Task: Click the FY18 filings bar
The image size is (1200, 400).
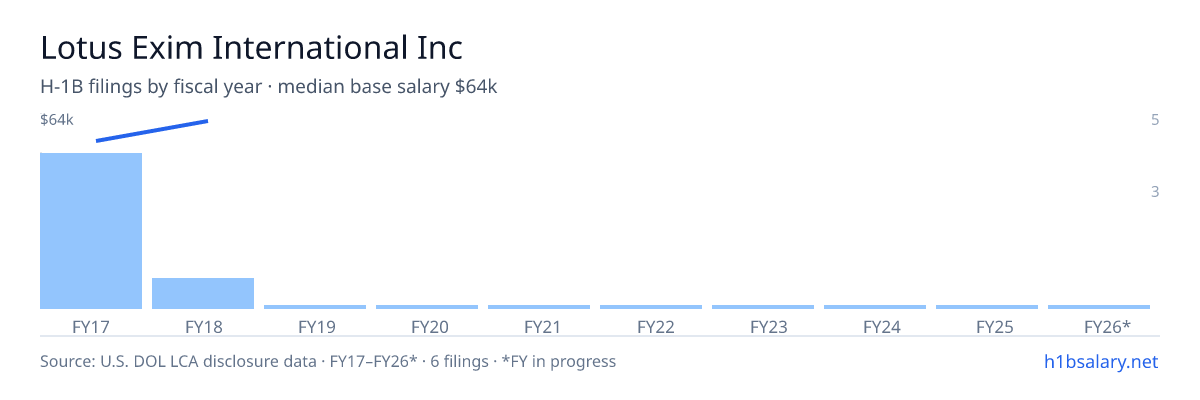Action: pyautogui.click(x=203, y=293)
